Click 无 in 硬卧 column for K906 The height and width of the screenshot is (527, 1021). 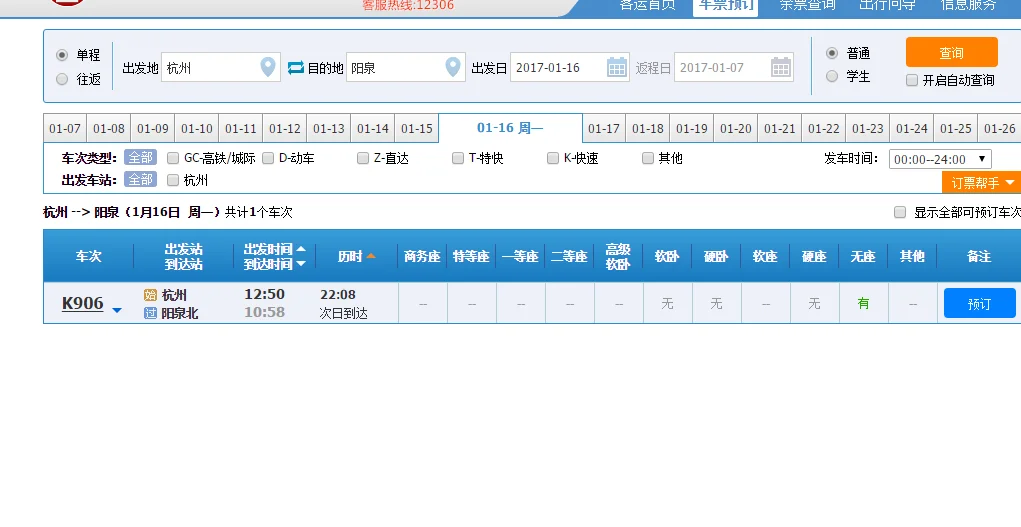click(x=716, y=303)
